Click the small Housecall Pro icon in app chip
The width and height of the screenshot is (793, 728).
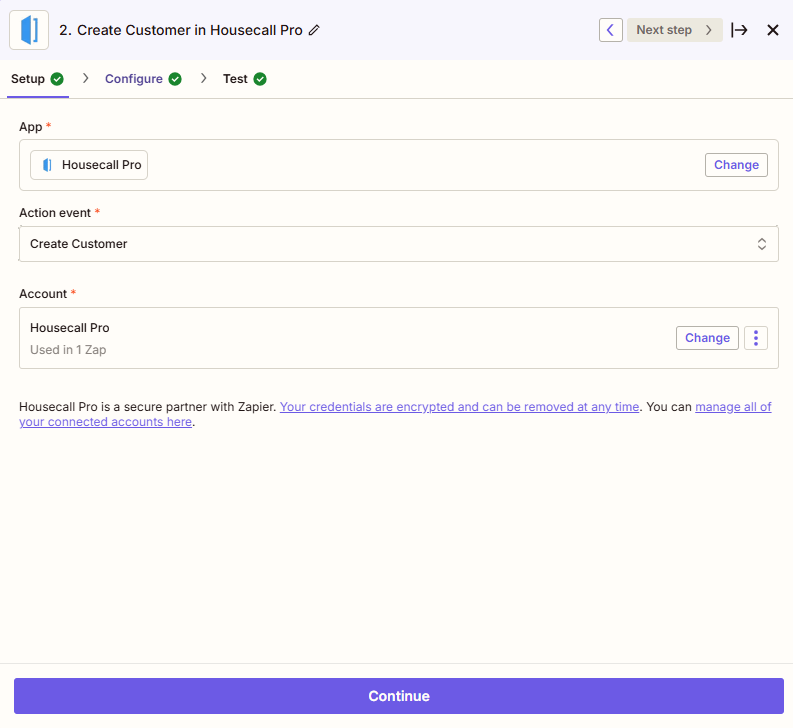tap(47, 165)
